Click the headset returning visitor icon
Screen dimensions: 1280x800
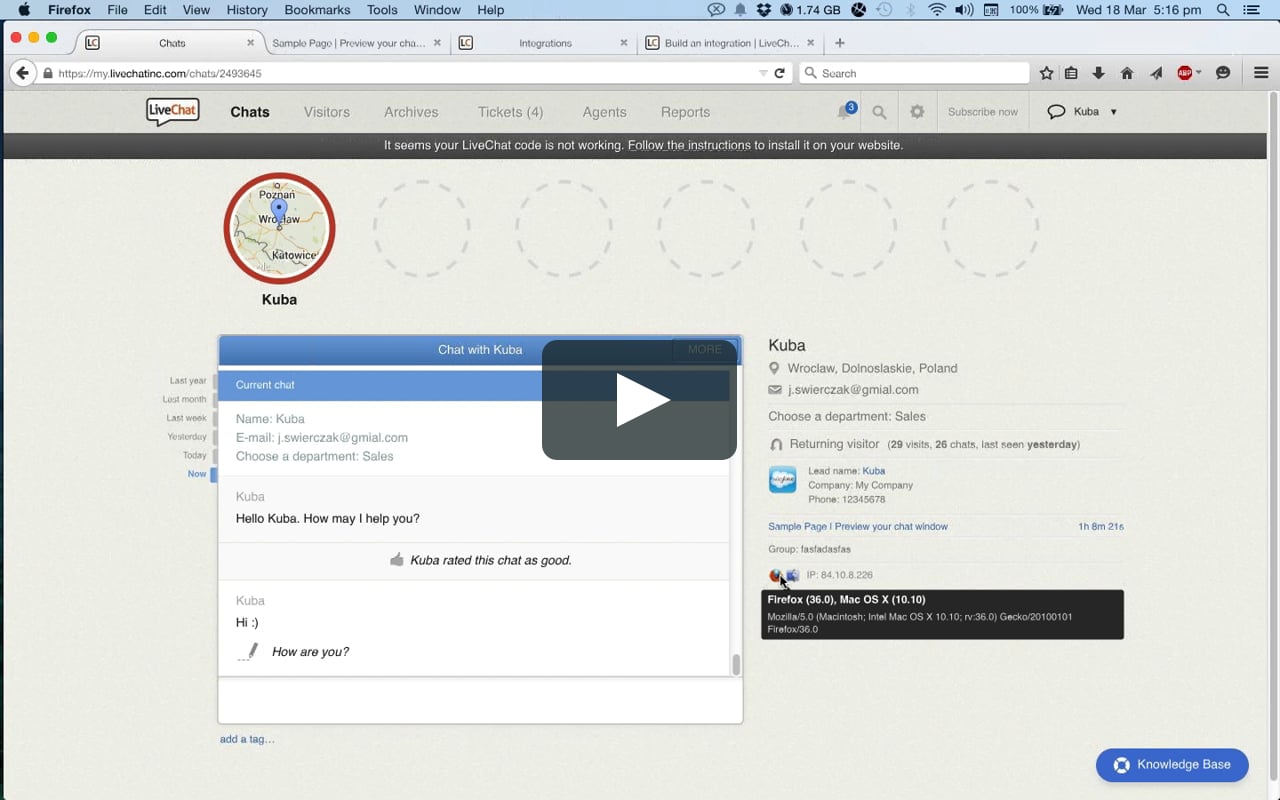(776, 444)
